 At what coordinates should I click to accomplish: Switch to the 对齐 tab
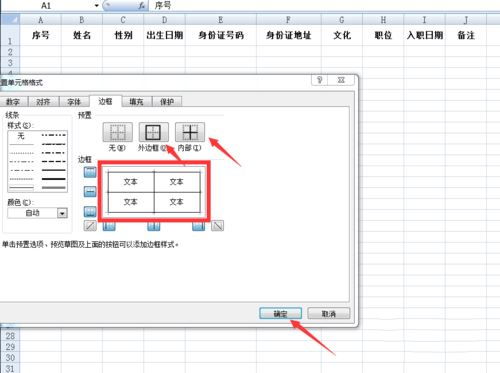pyautogui.click(x=44, y=102)
